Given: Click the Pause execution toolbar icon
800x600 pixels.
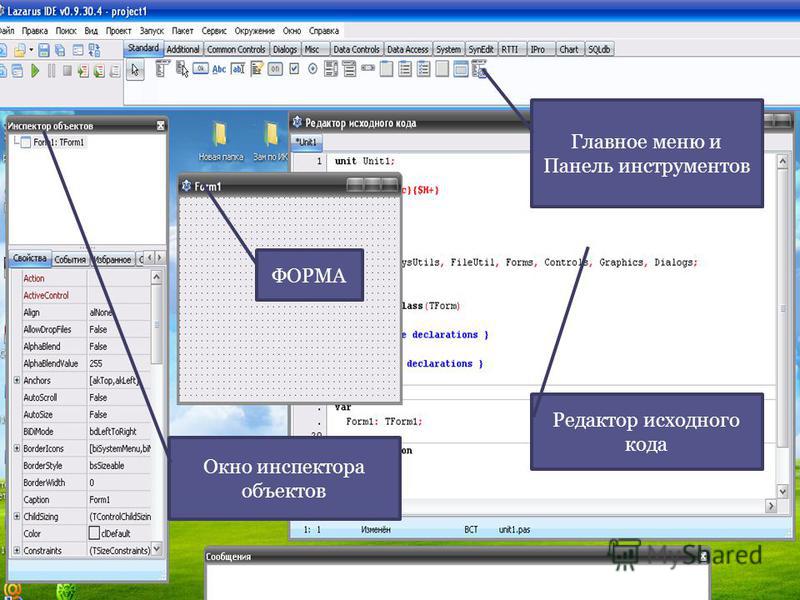Looking at the screenshot, I should 52,70.
